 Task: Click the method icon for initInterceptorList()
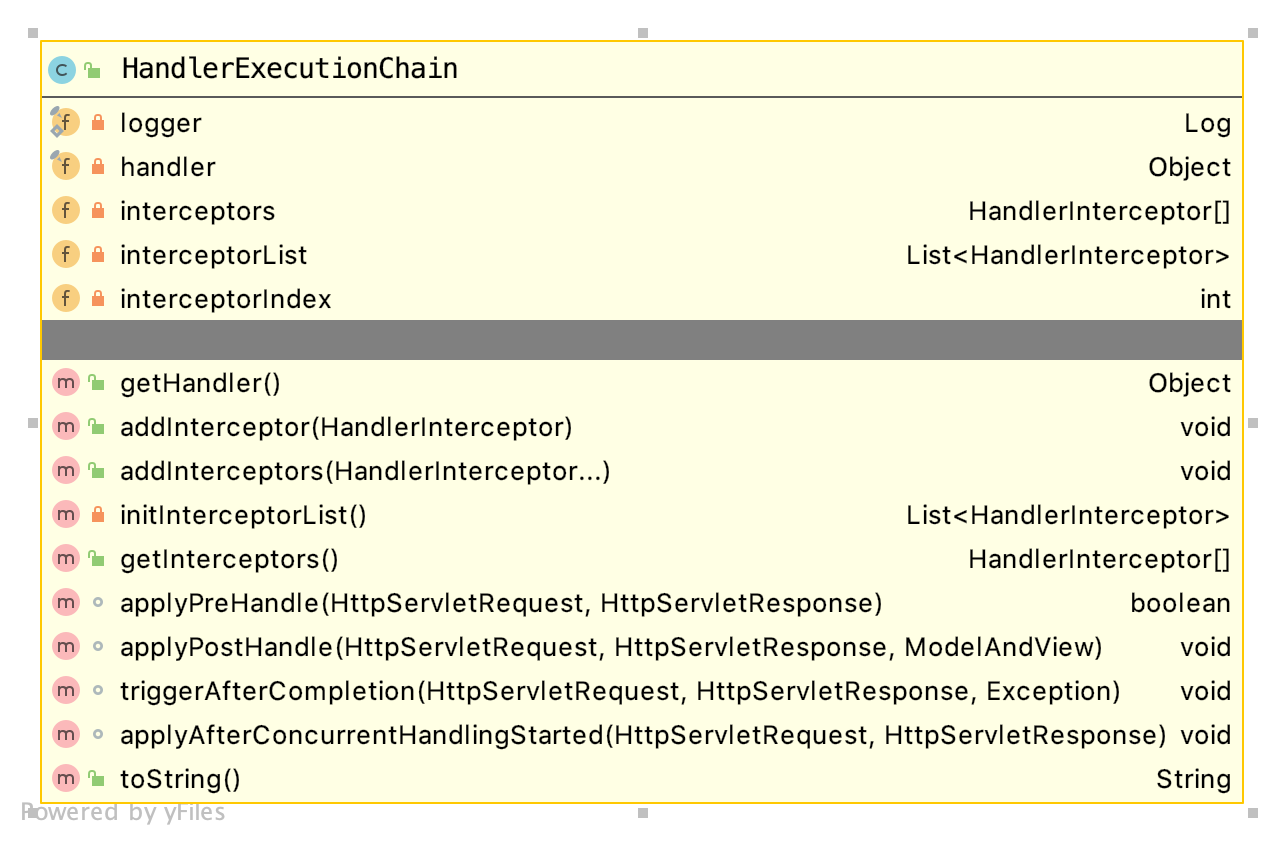65,515
